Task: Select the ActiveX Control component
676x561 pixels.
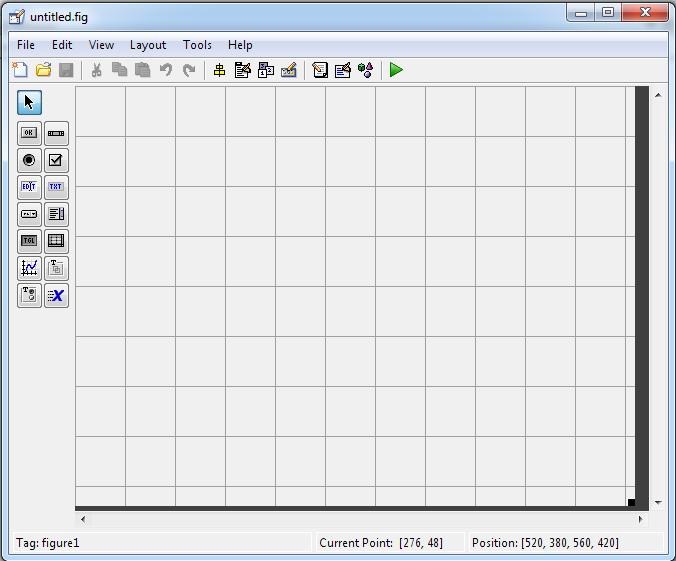Action: (x=56, y=295)
